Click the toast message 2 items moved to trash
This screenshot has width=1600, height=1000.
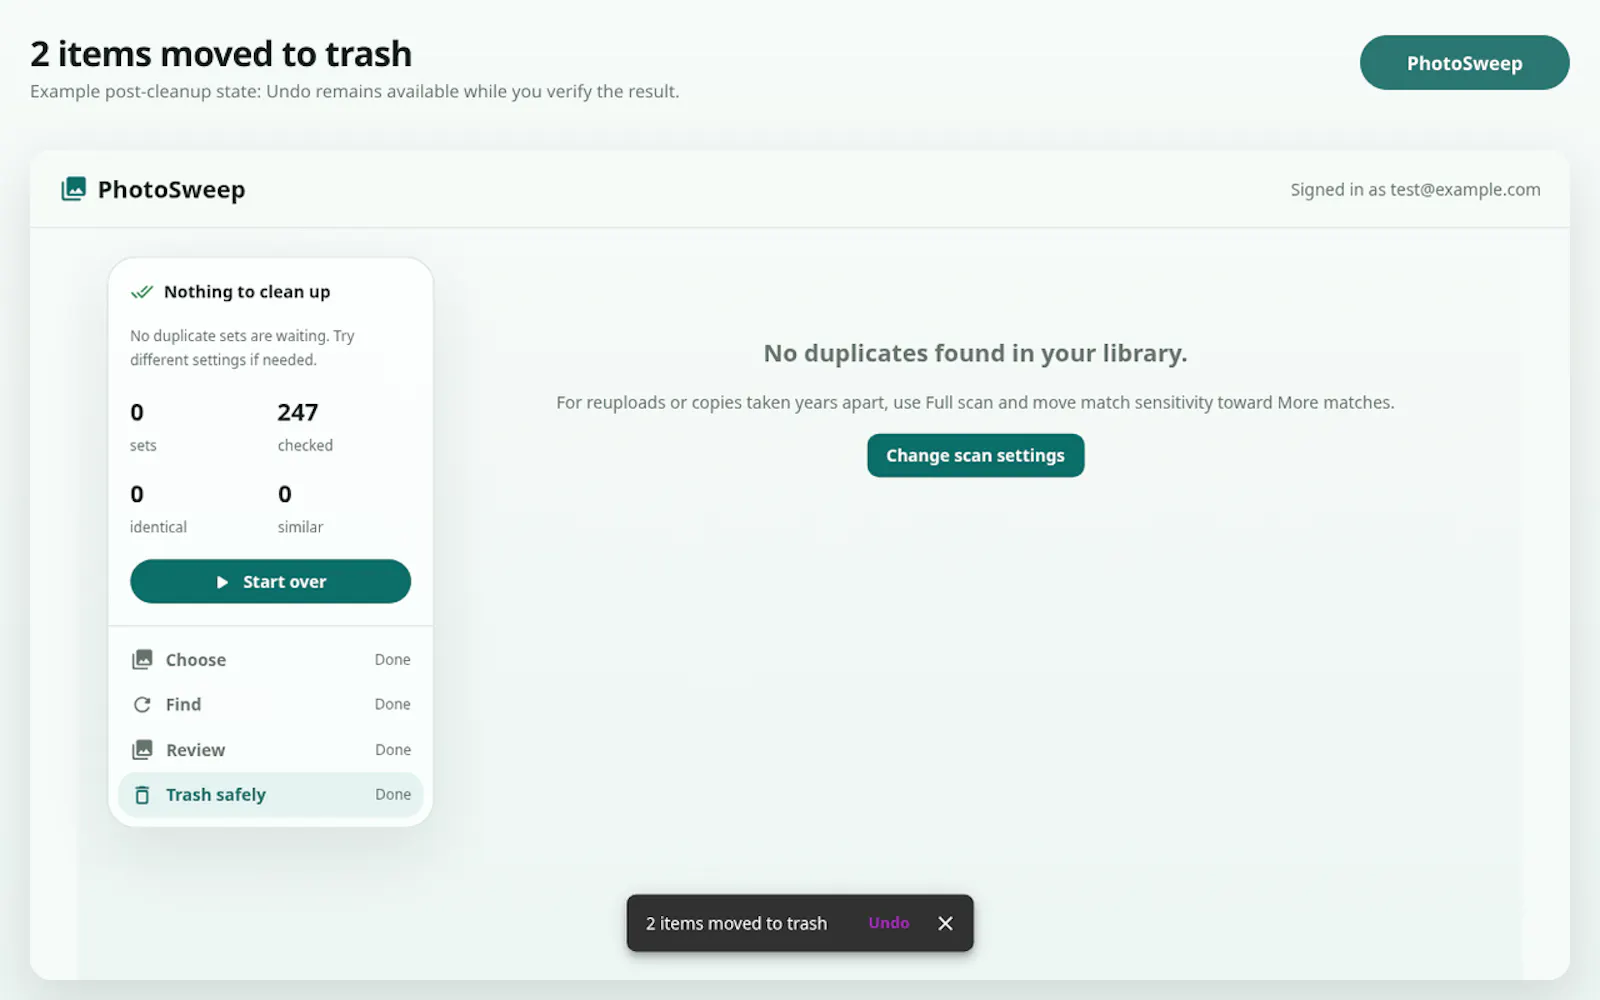(x=736, y=924)
